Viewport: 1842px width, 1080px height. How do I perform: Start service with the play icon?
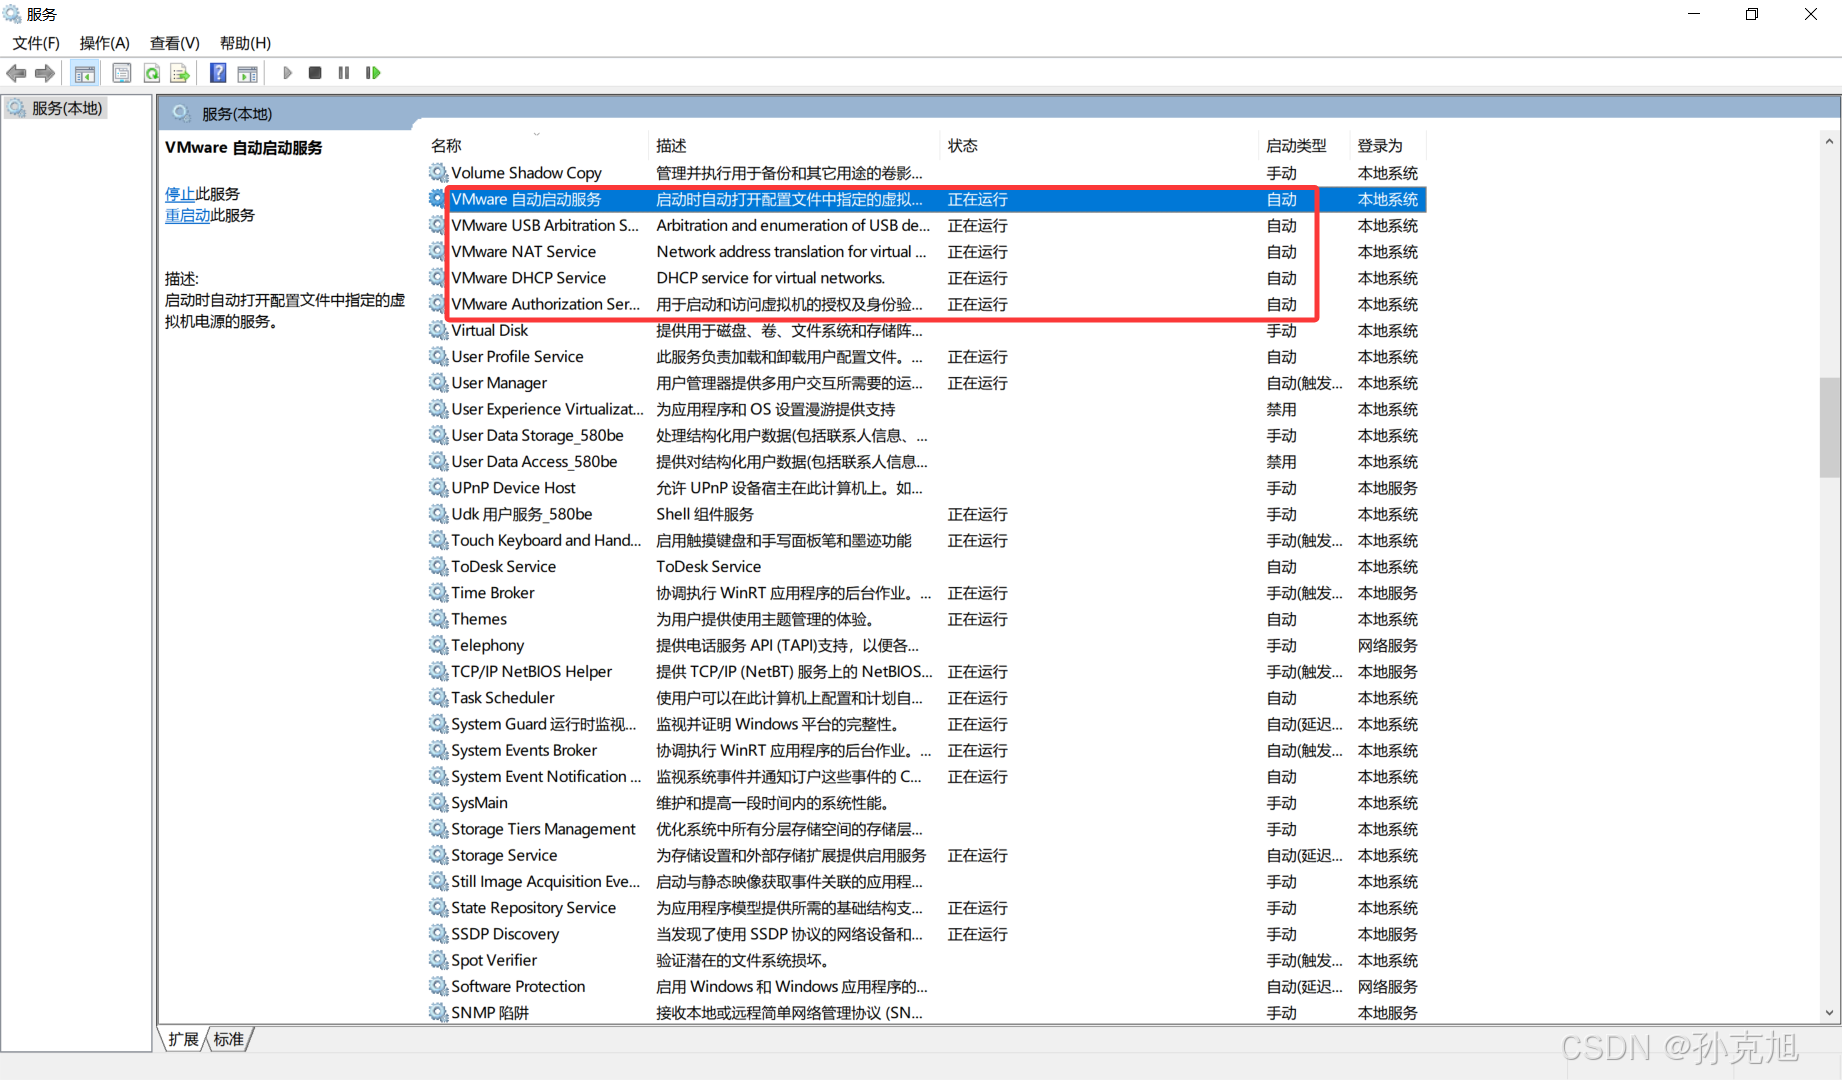pos(288,73)
